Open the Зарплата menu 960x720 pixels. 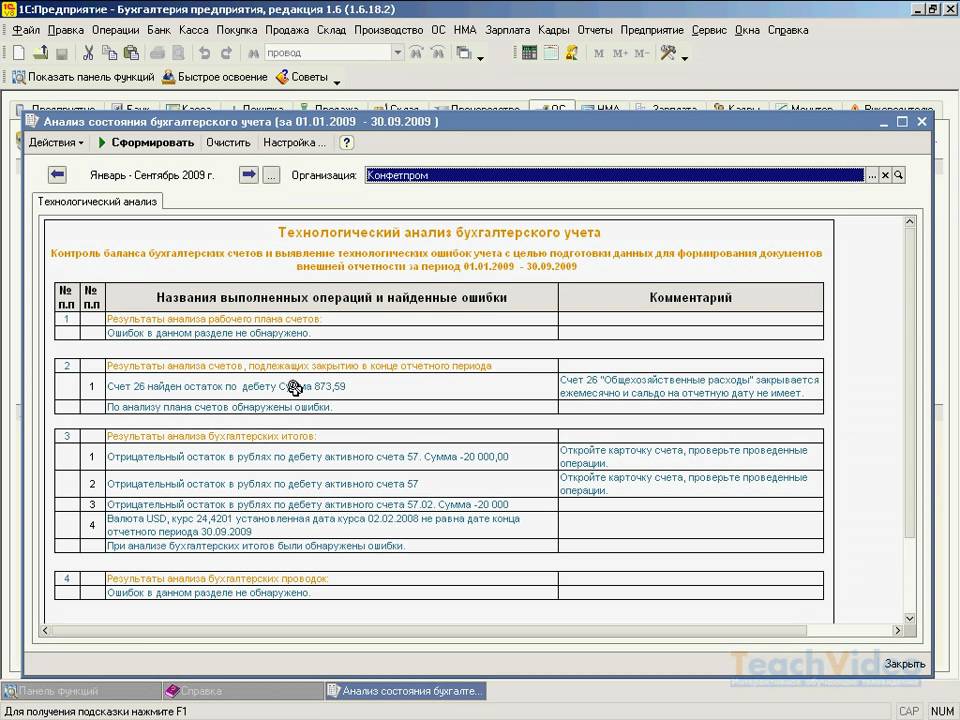508,30
